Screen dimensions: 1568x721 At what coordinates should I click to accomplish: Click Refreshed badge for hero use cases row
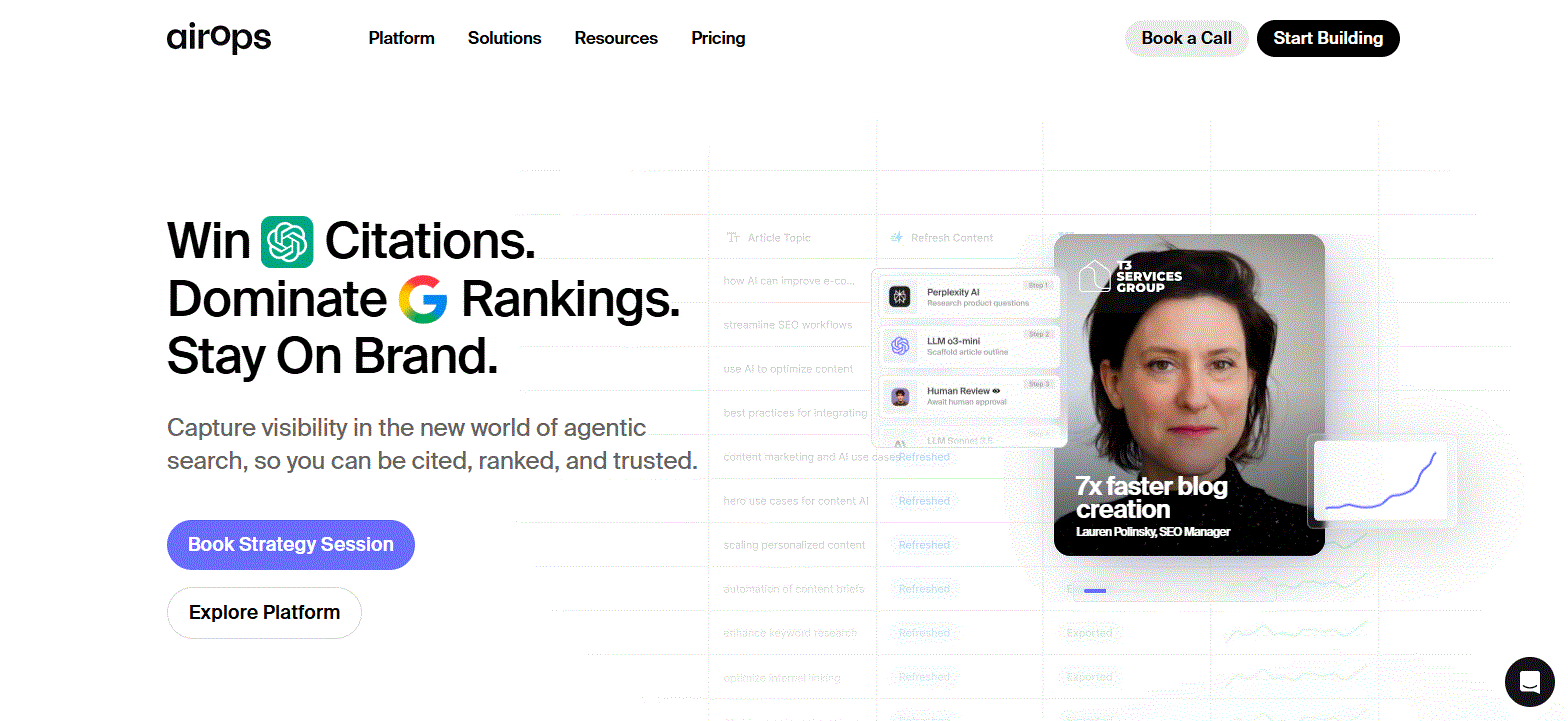click(924, 501)
